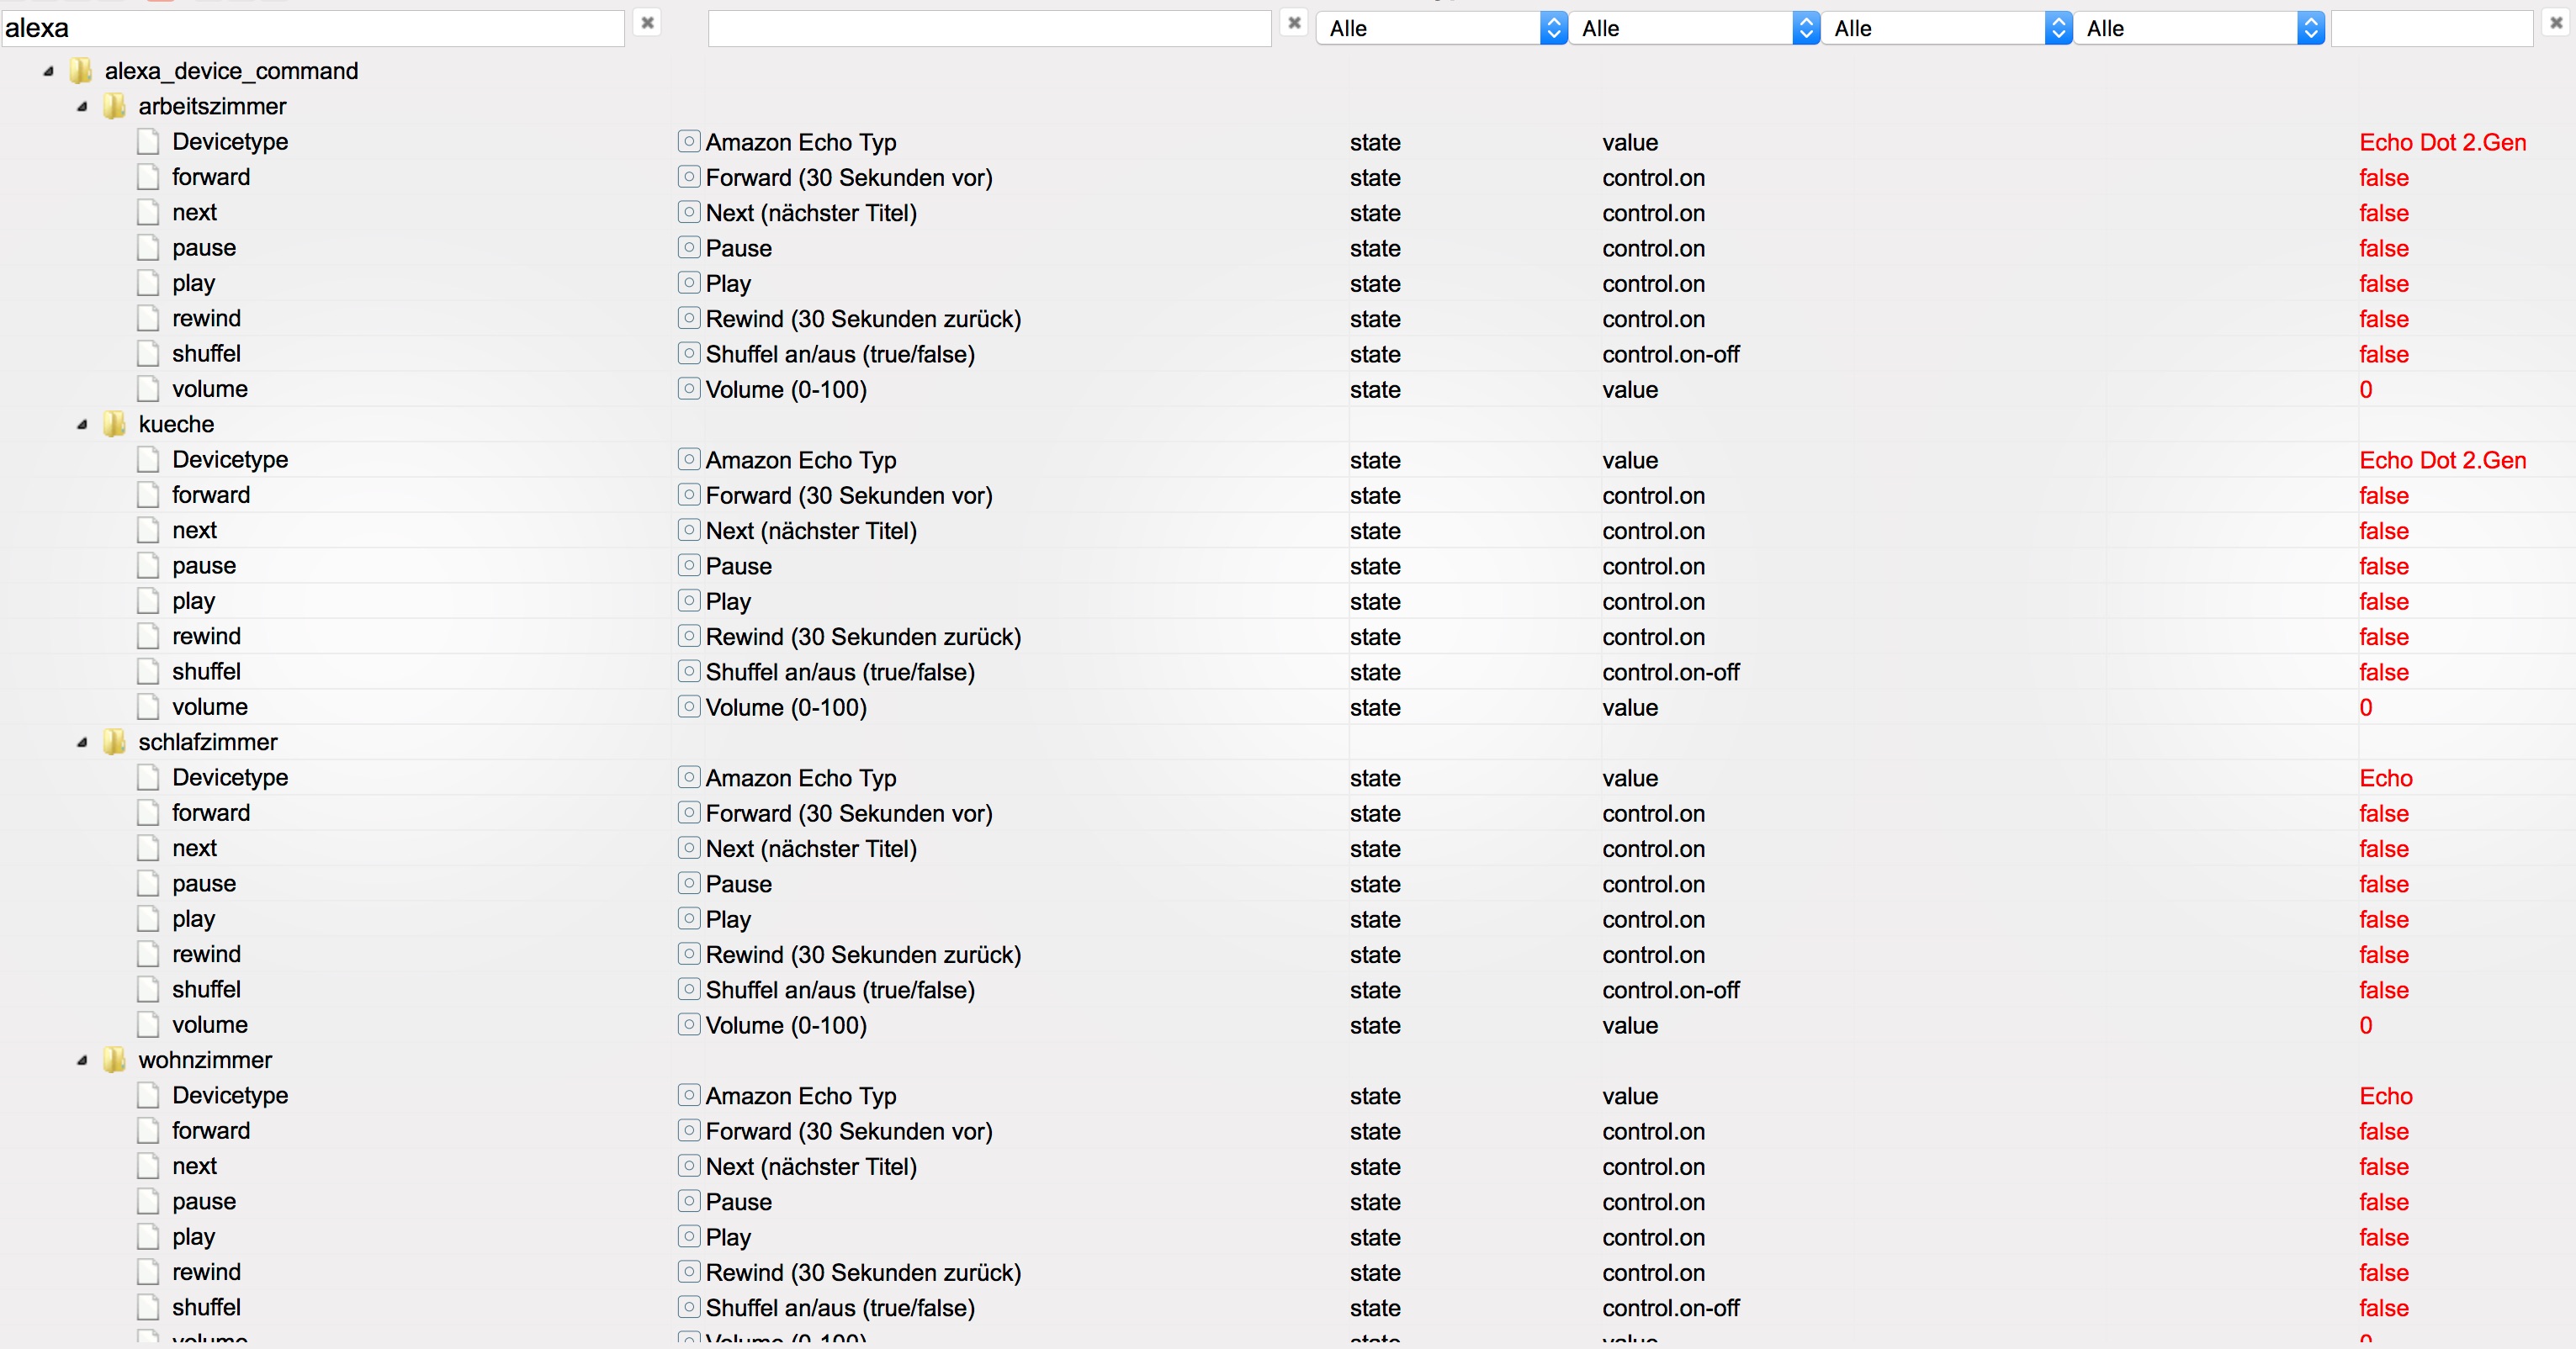Image resolution: width=2576 pixels, height=1349 pixels.
Task: Collapse the schlafzimmer folder
Action: 82,742
